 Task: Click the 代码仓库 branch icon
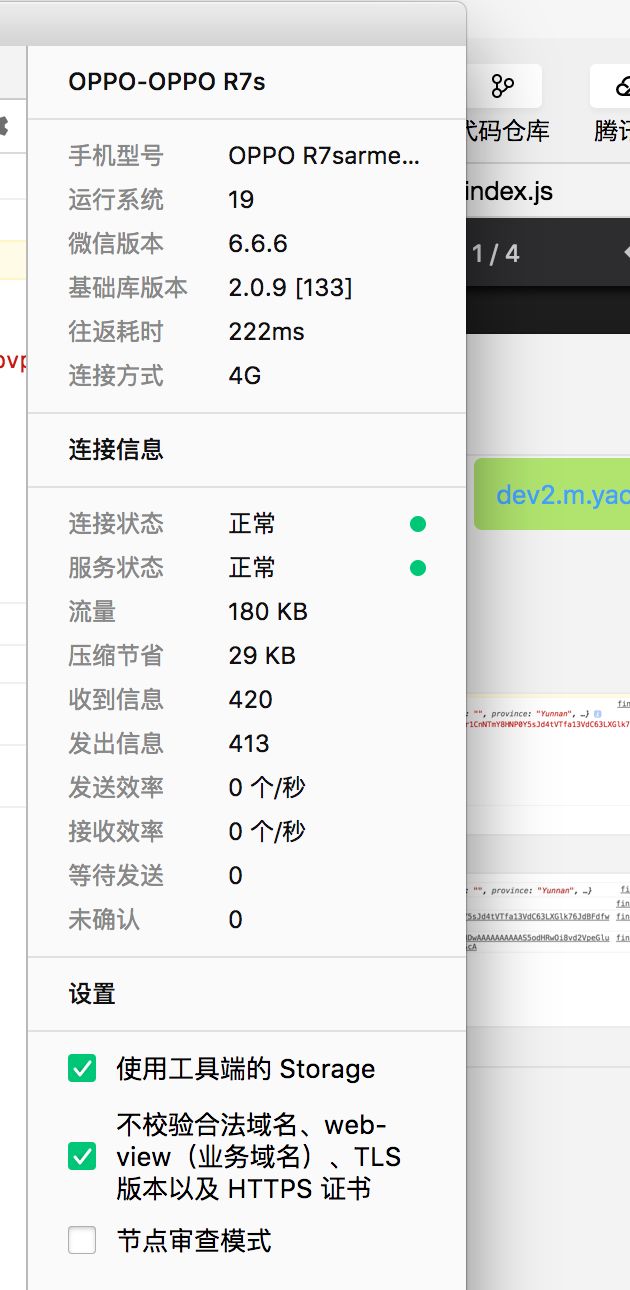coord(502,86)
